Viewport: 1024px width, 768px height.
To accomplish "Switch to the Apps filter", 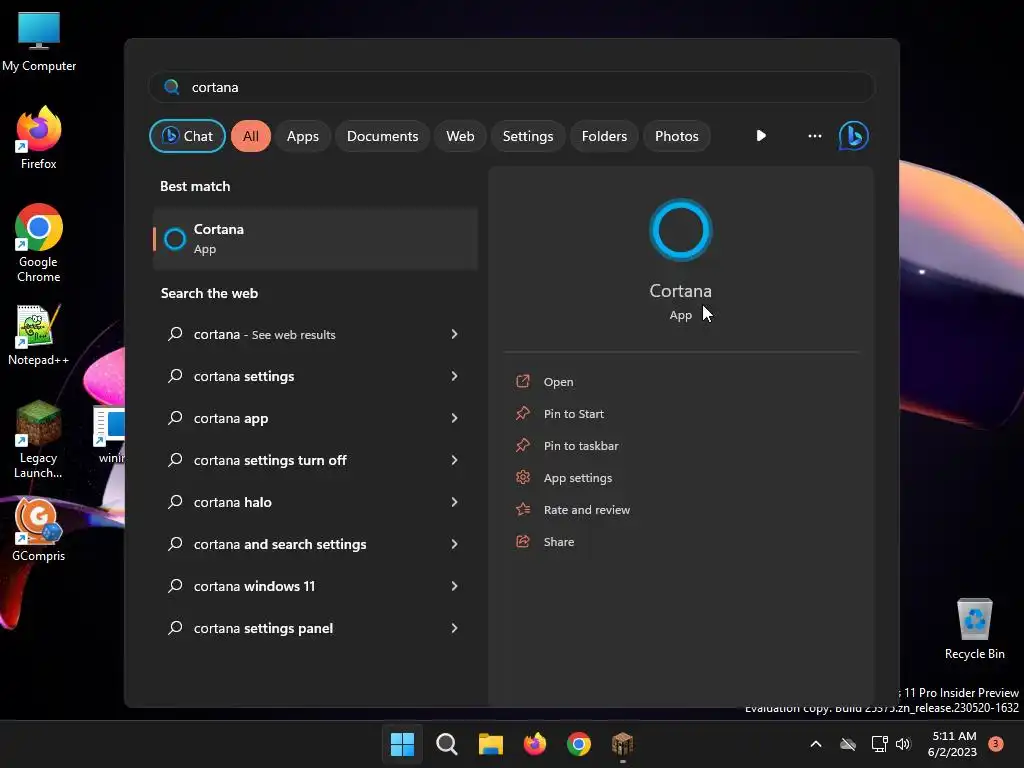I will (302, 136).
